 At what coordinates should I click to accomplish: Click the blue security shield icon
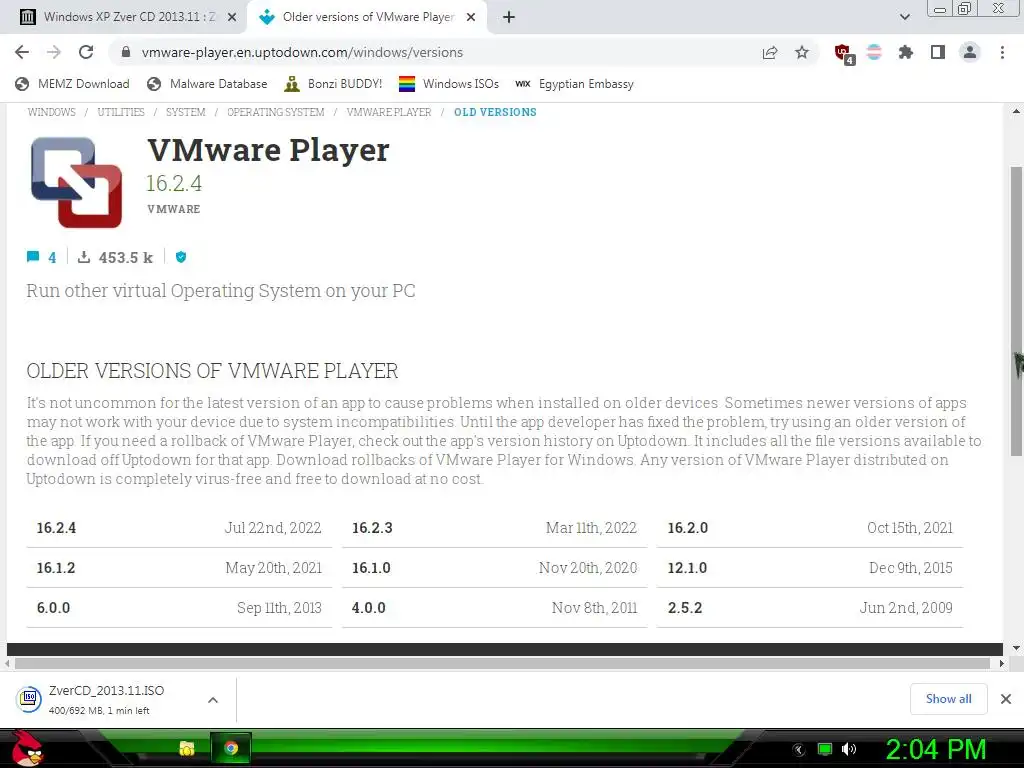tap(181, 257)
